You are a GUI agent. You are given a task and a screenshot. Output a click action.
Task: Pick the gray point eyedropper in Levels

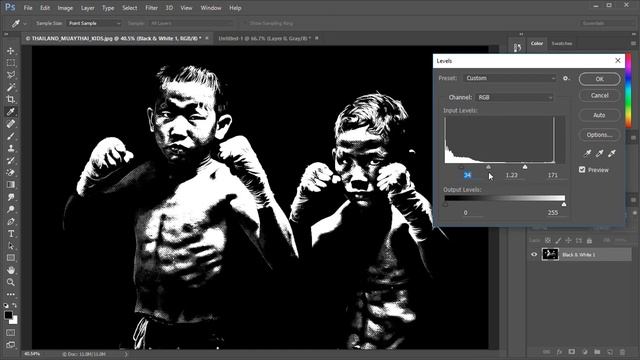tap(600, 153)
